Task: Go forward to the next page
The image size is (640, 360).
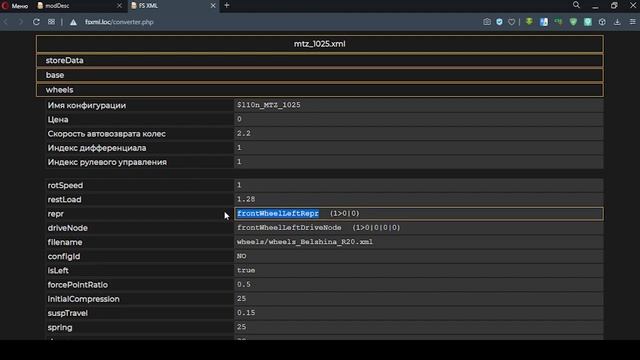Action: 20,22
